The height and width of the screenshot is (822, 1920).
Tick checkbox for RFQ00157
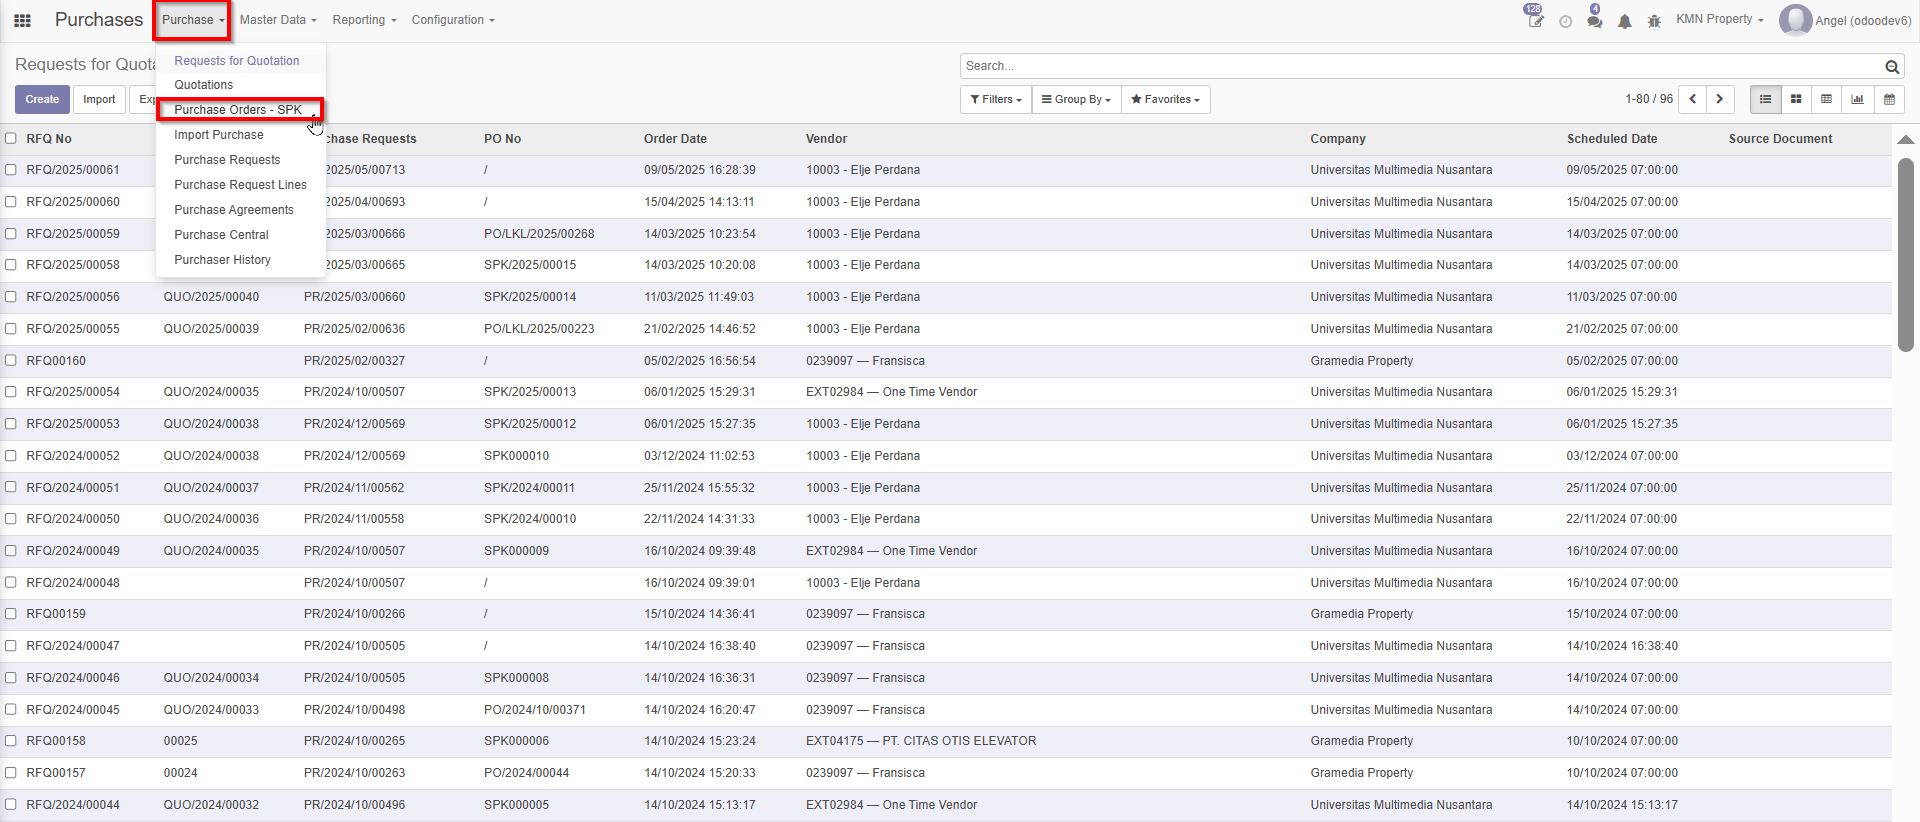pyautogui.click(x=11, y=773)
